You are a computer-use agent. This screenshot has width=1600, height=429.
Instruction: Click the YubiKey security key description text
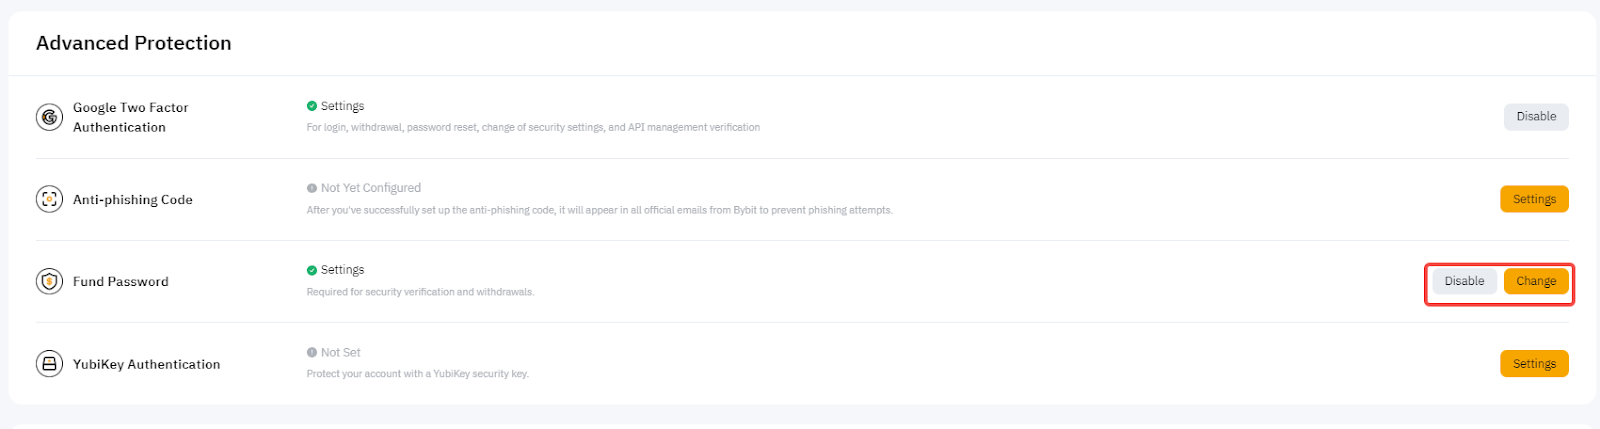pyautogui.click(x=417, y=374)
